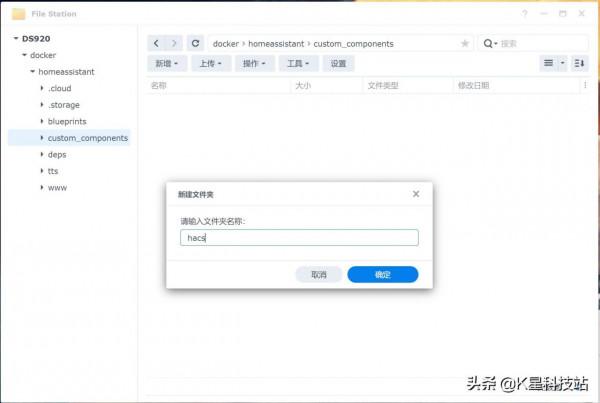Sort by the 文件类型 column header
The width and height of the screenshot is (600, 403).
pos(383,85)
